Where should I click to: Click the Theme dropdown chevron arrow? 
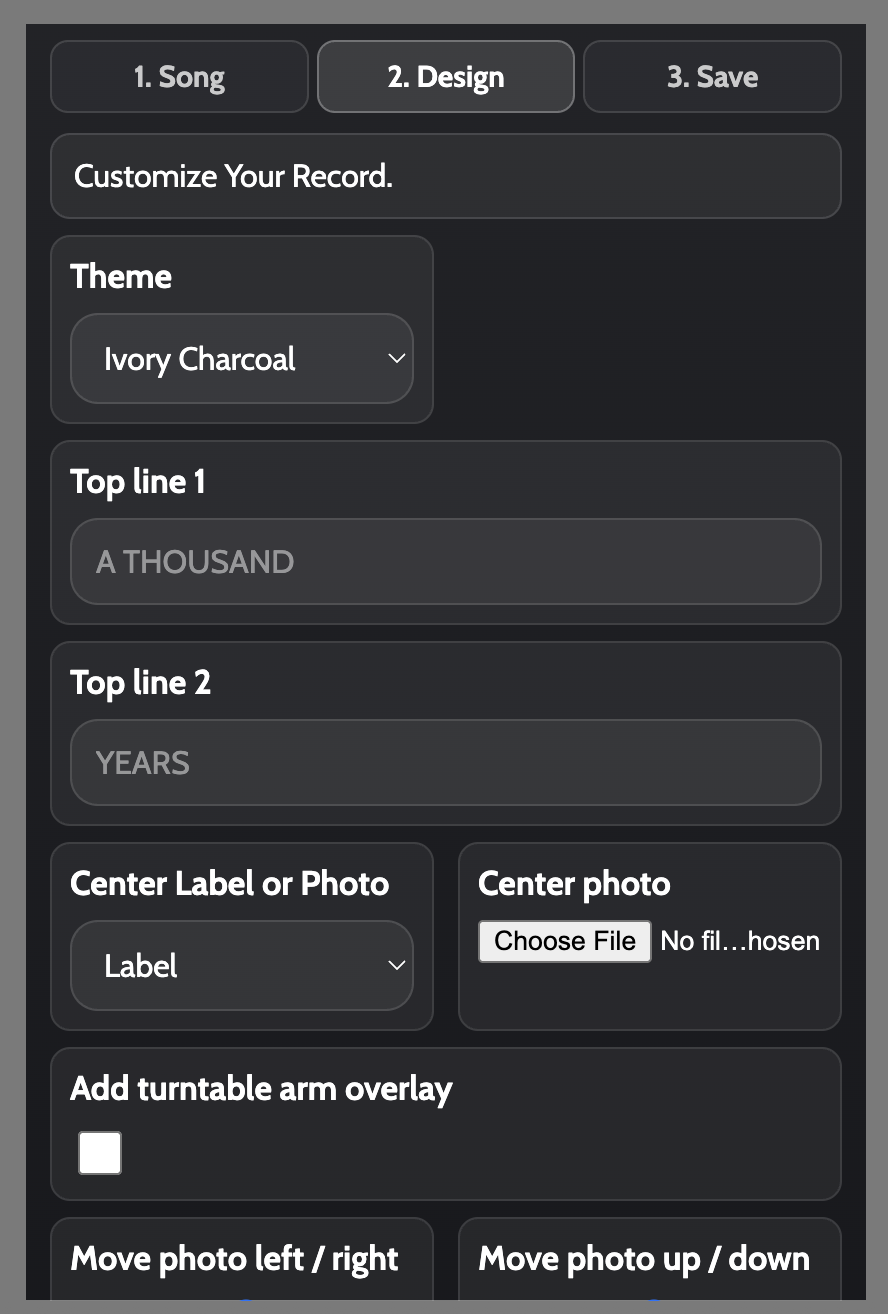click(x=397, y=359)
